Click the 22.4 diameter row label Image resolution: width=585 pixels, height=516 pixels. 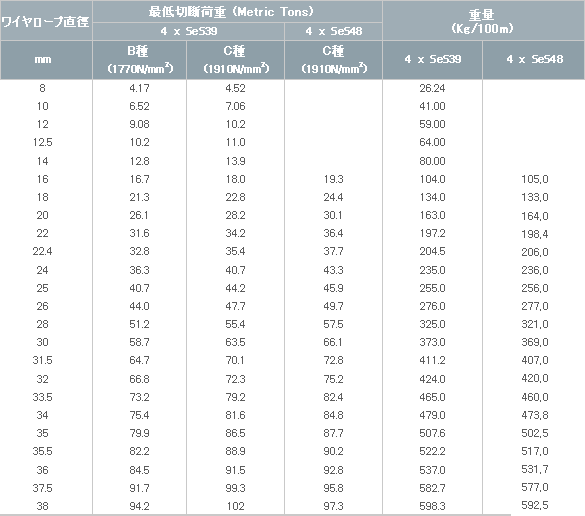[43, 251]
